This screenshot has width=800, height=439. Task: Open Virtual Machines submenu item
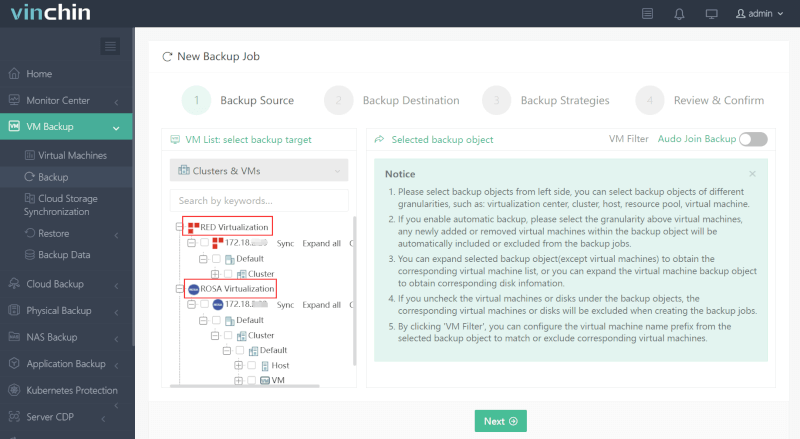(x=66, y=155)
